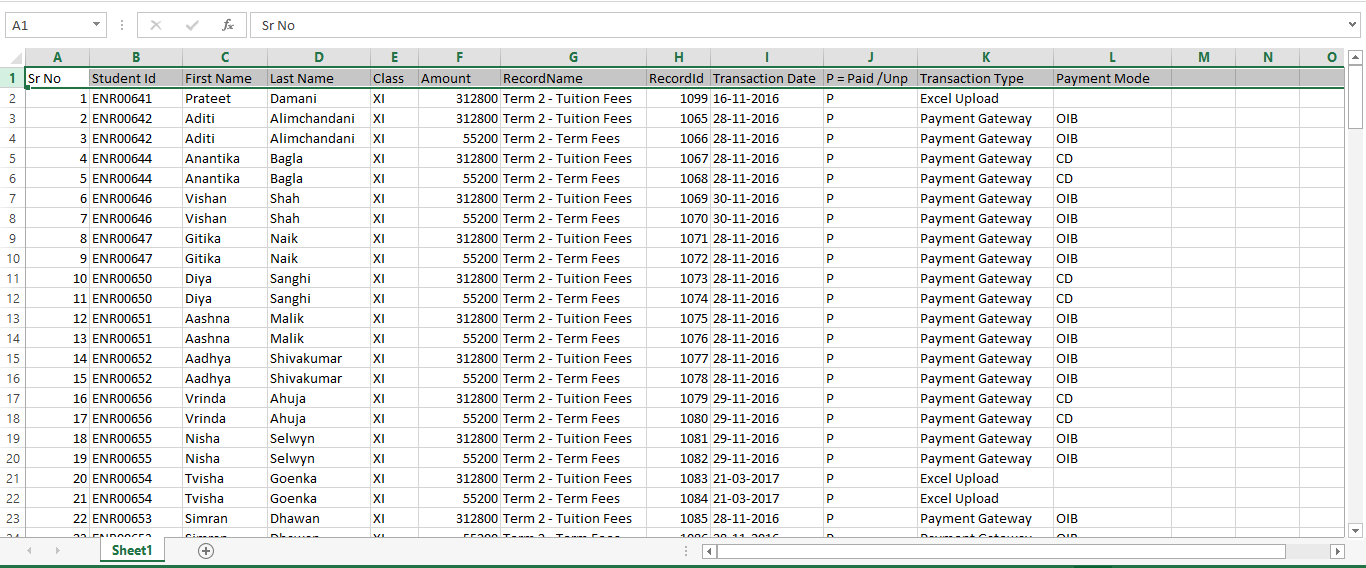The height and width of the screenshot is (568, 1366).
Task: Click next sheet navigation arrow
Action: pos(57,551)
